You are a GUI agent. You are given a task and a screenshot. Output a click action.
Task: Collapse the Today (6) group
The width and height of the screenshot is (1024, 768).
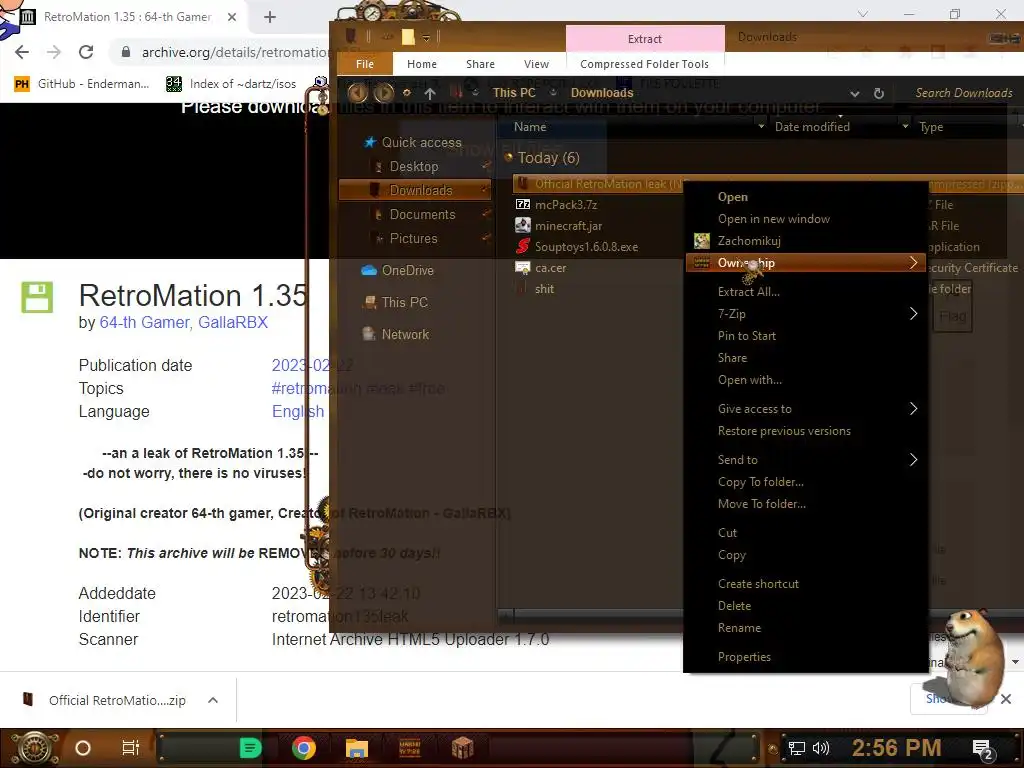509,157
